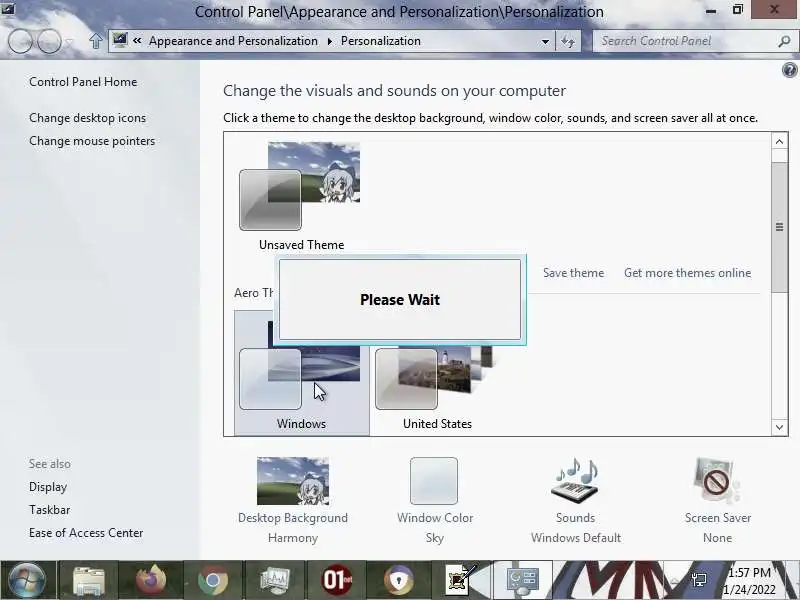Open Screen Saver icon
This screenshot has height=600, width=800.
pos(717,481)
